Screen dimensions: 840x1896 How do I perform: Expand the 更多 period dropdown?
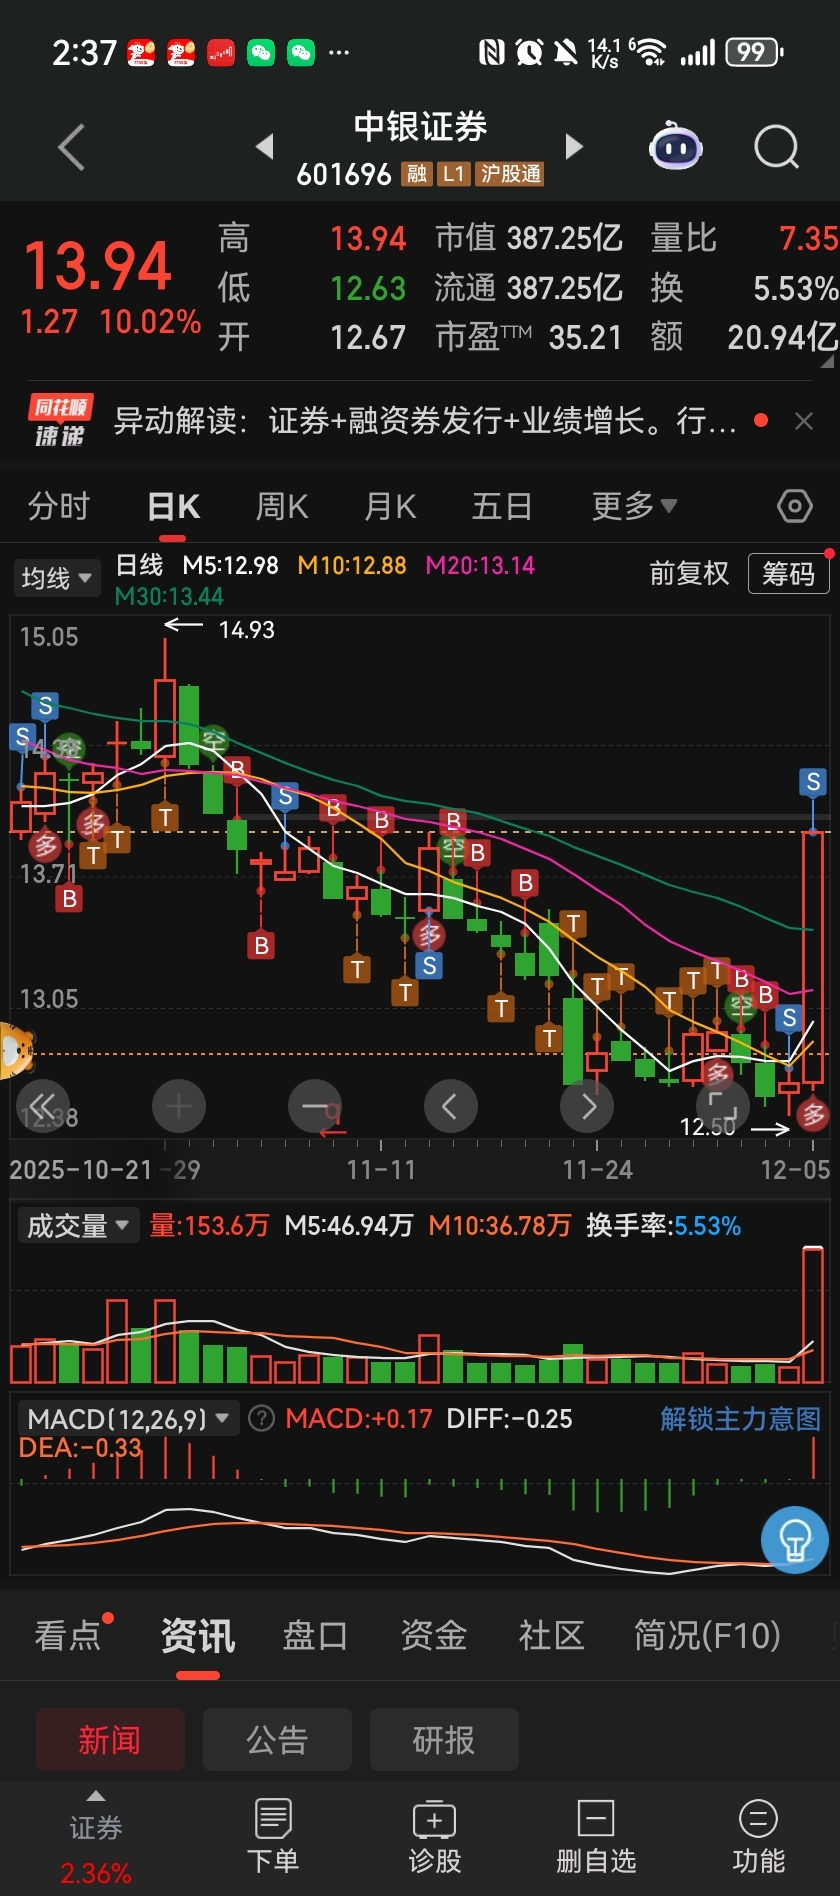[634, 506]
